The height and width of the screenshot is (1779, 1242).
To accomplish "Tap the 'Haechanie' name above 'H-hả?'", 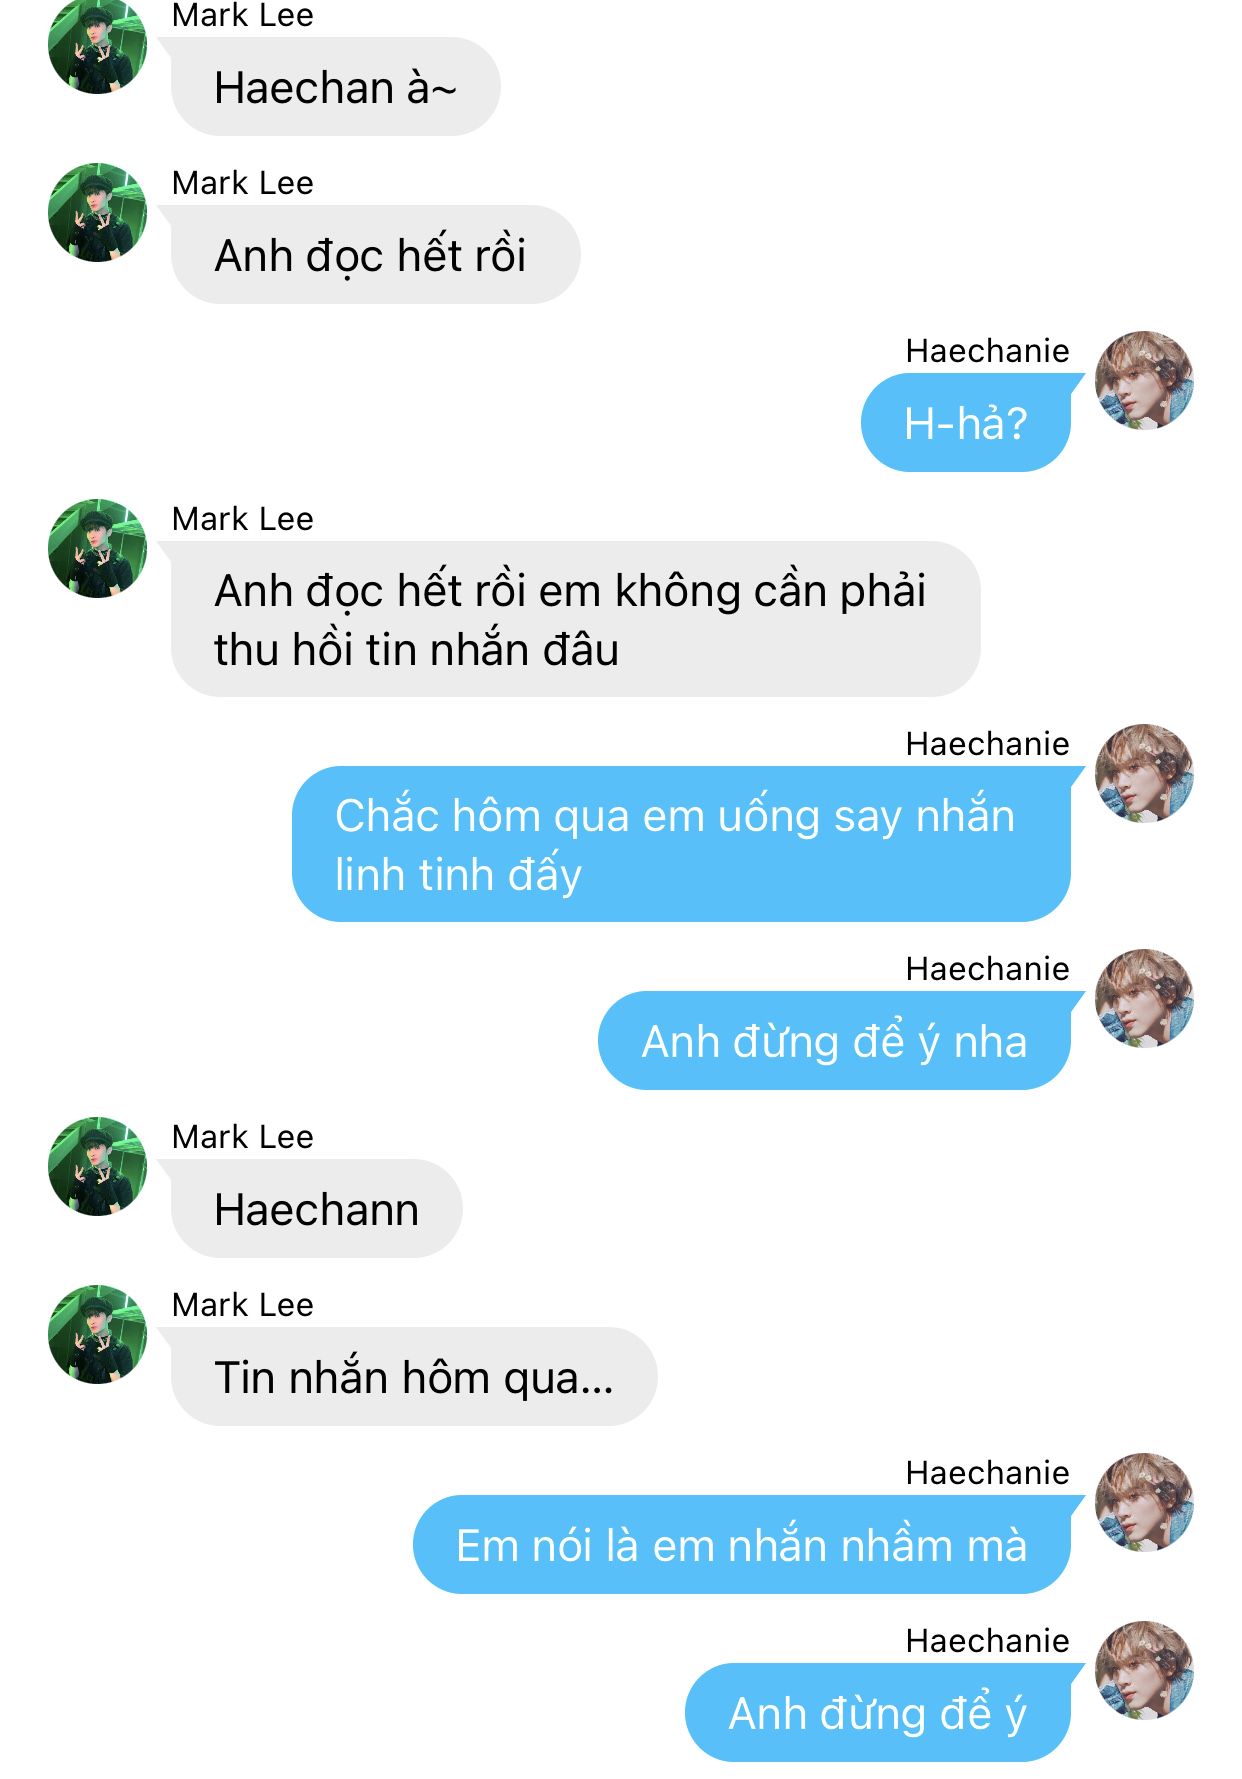I will [x=987, y=351].
